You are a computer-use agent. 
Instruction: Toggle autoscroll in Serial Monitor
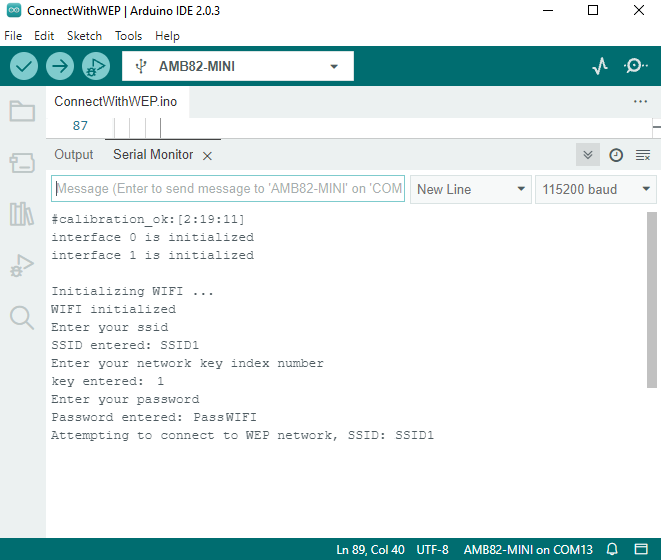pos(588,155)
